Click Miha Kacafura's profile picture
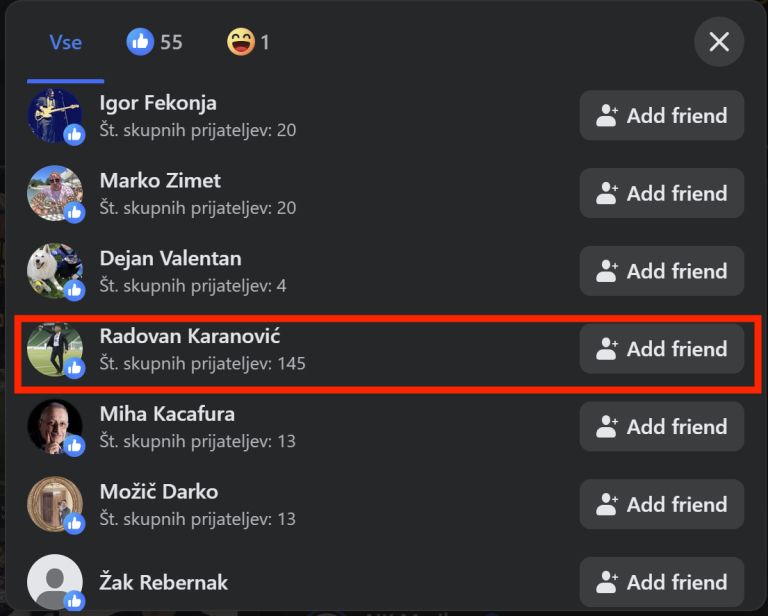Image resolution: width=768 pixels, height=616 pixels. coord(55,427)
